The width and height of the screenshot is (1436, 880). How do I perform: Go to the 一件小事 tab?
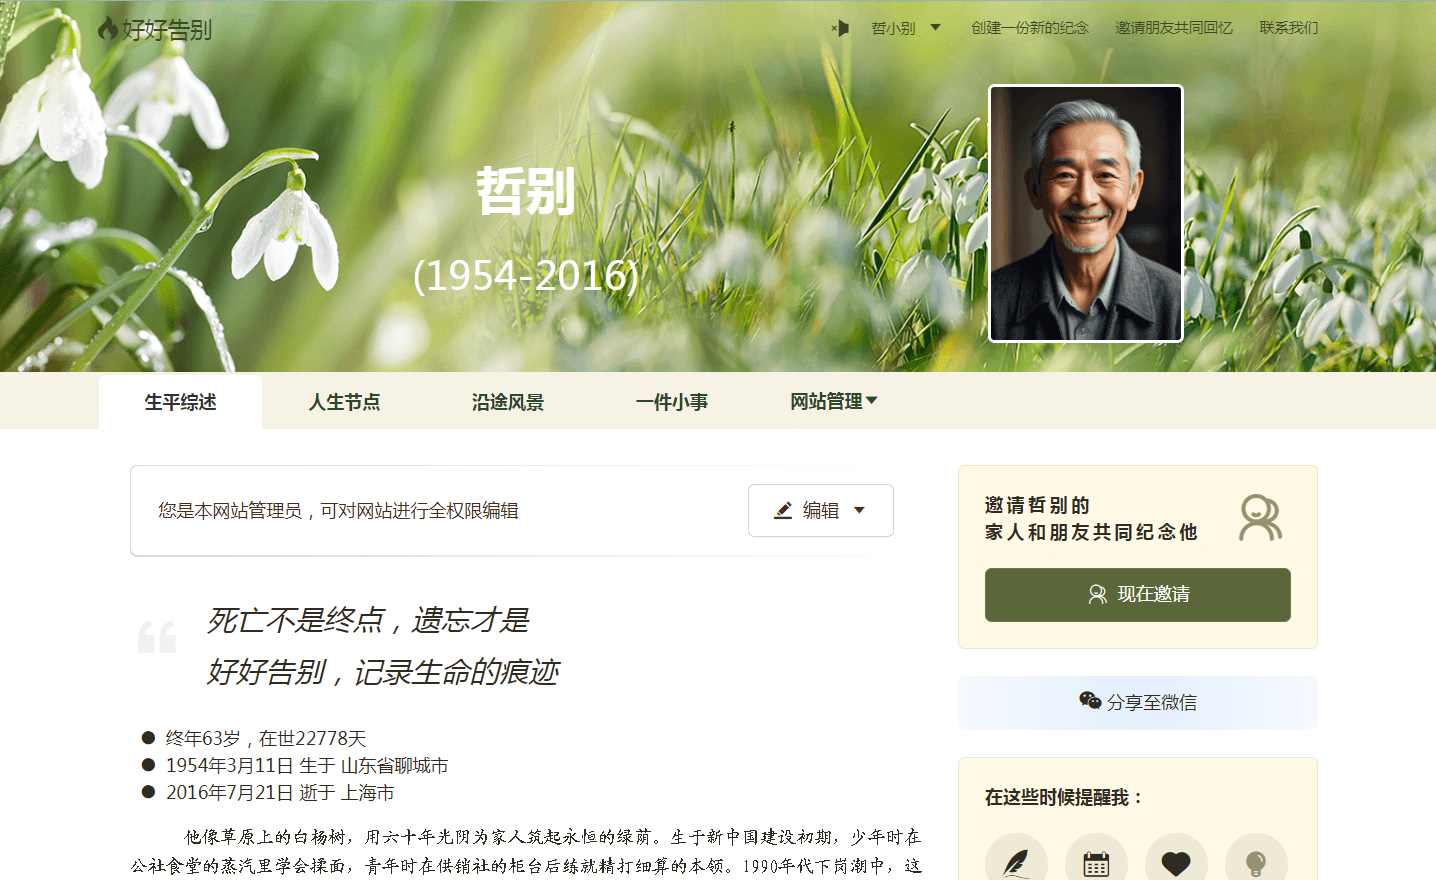point(671,402)
